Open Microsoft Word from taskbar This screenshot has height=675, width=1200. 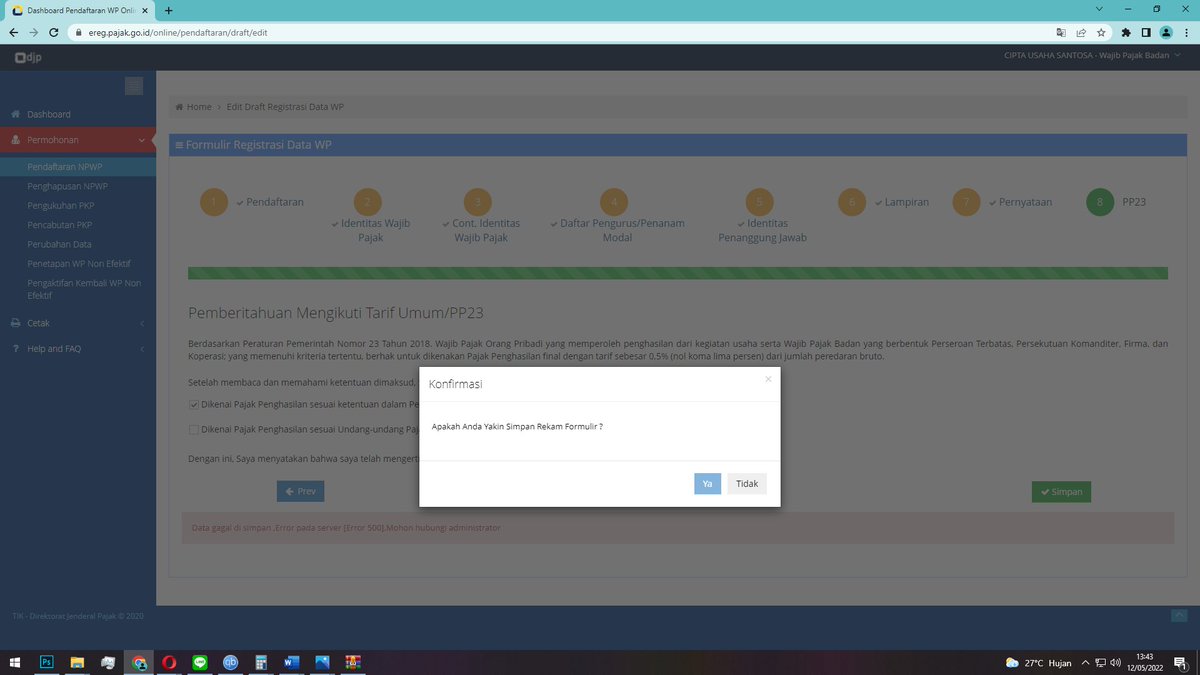point(292,662)
